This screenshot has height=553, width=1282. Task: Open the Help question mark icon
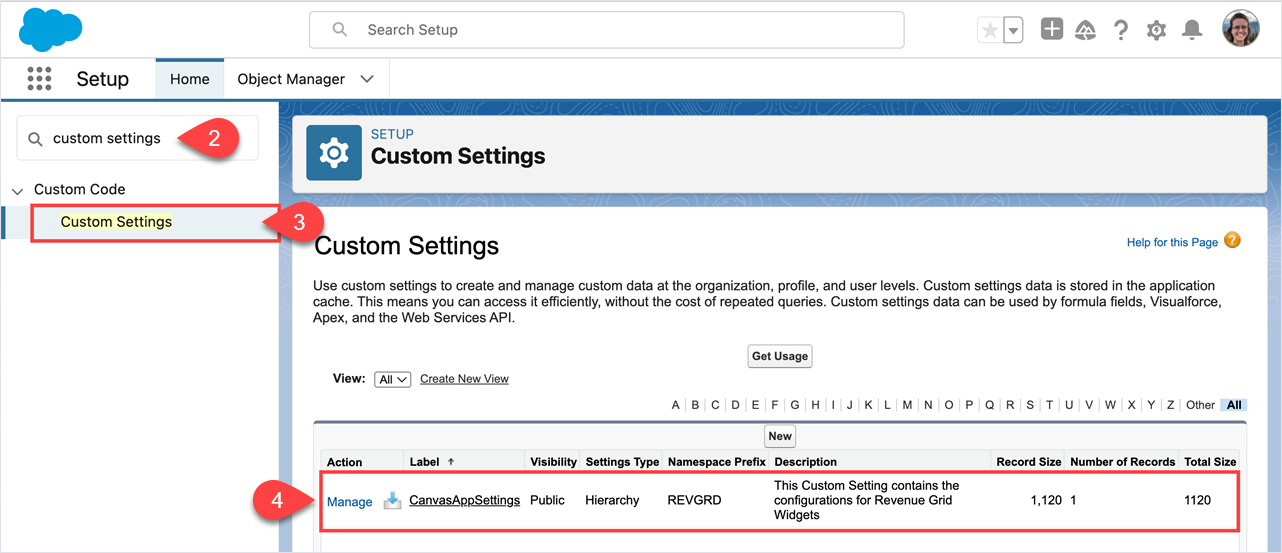[1121, 30]
